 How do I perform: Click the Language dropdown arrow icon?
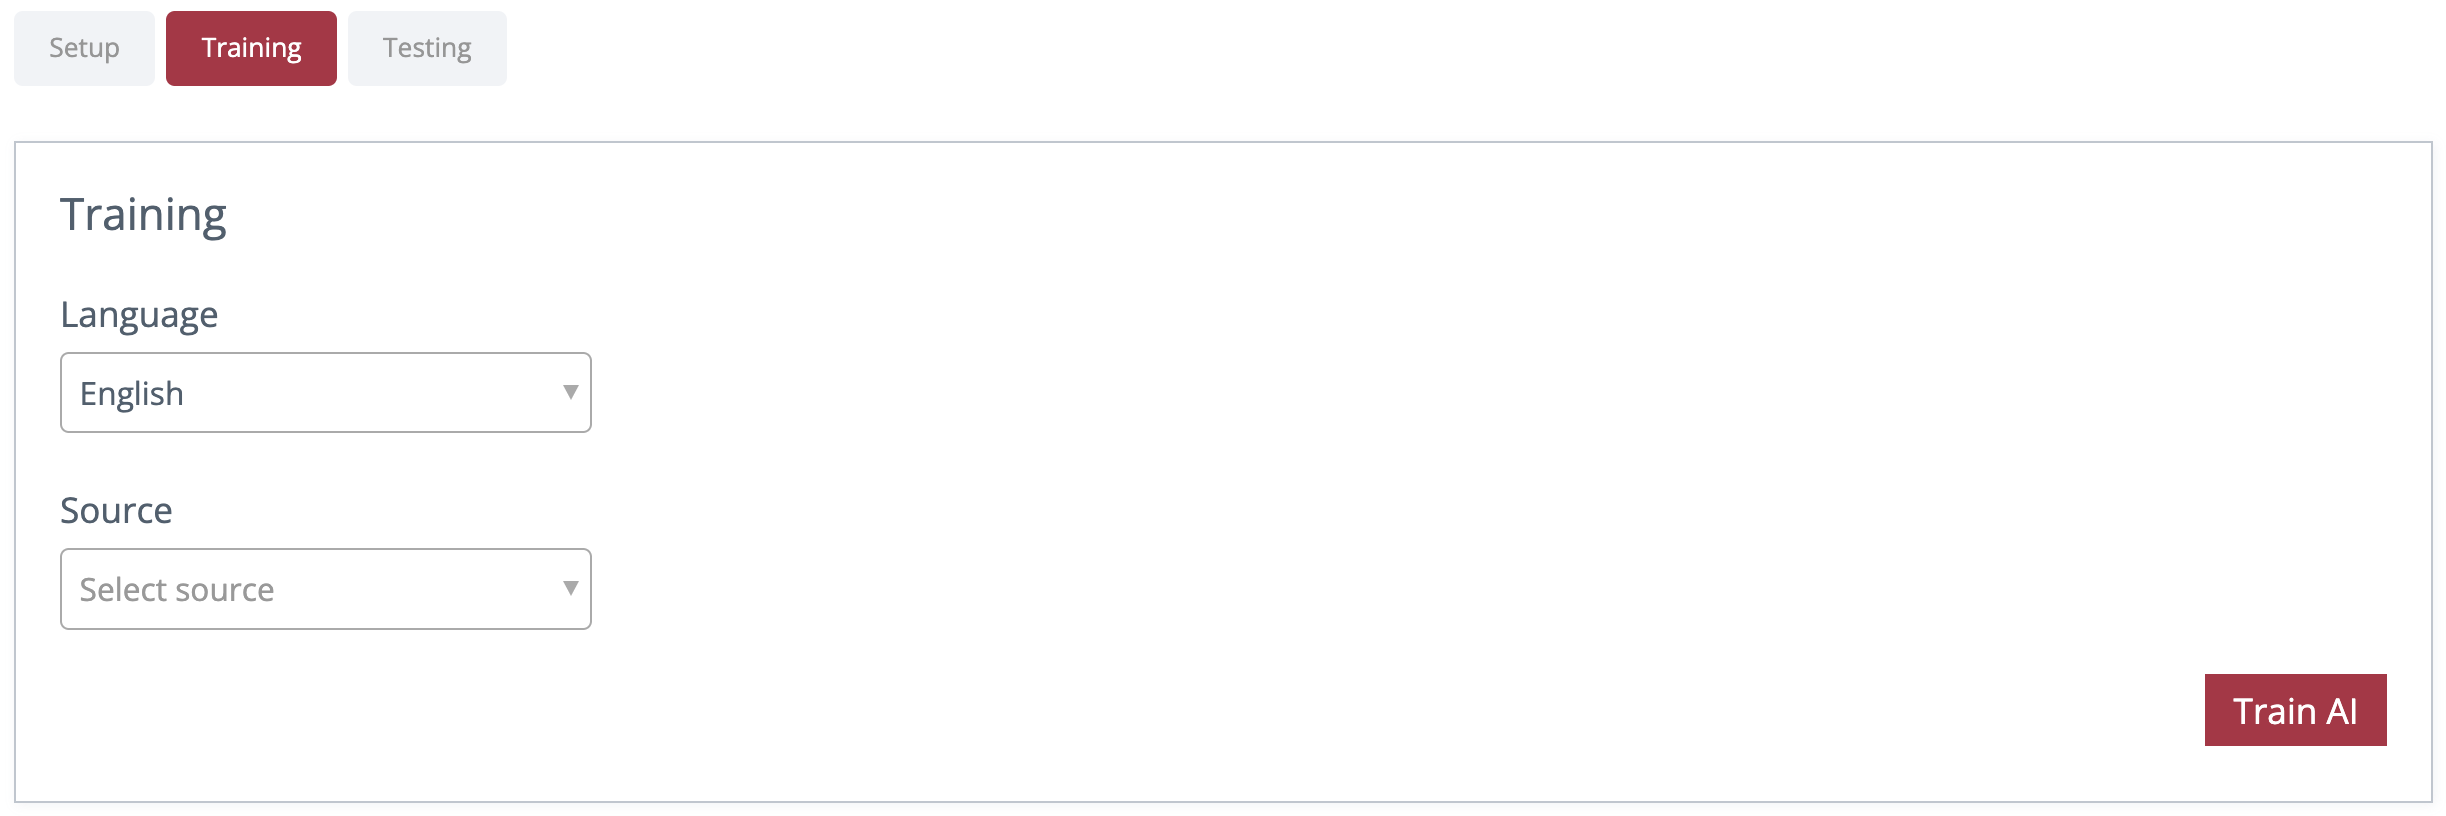pyautogui.click(x=570, y=392)
